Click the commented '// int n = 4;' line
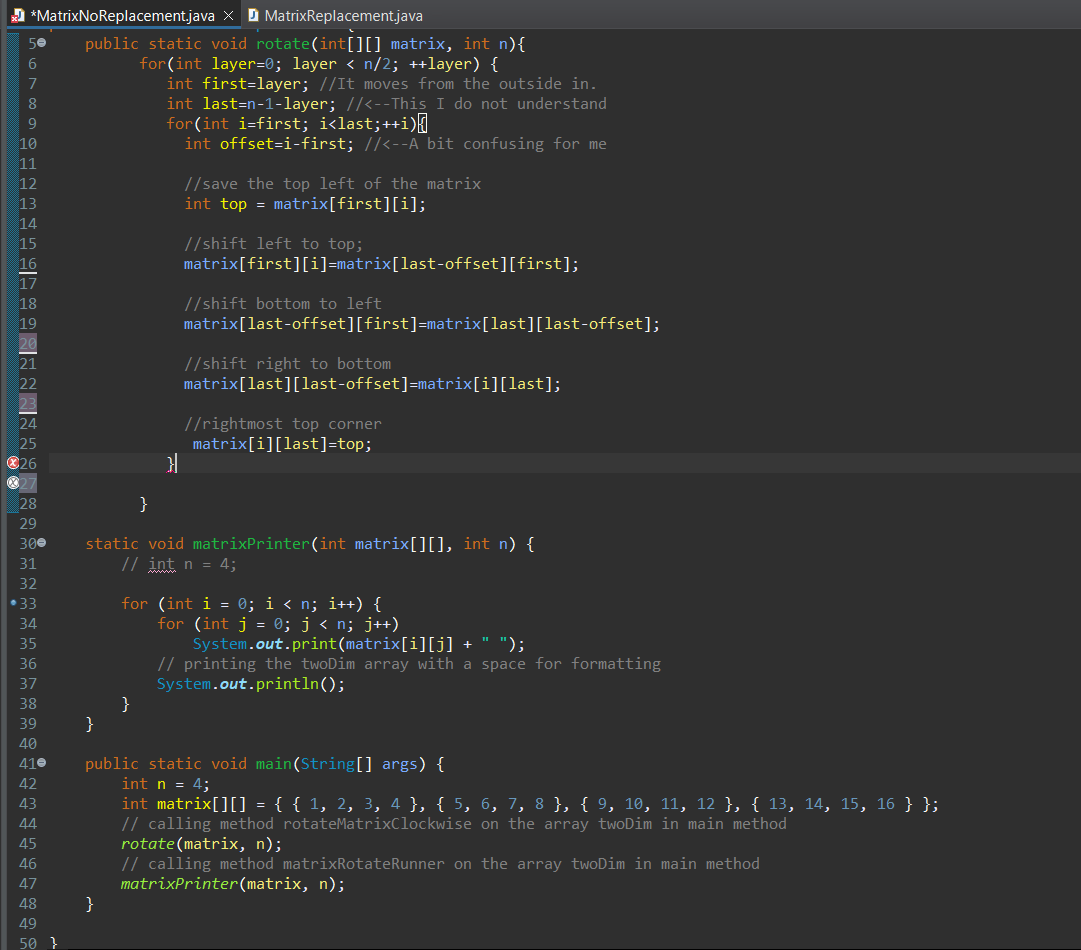Image resolution: width=1081 pixels, height=950 pixels. click(179, 564)
